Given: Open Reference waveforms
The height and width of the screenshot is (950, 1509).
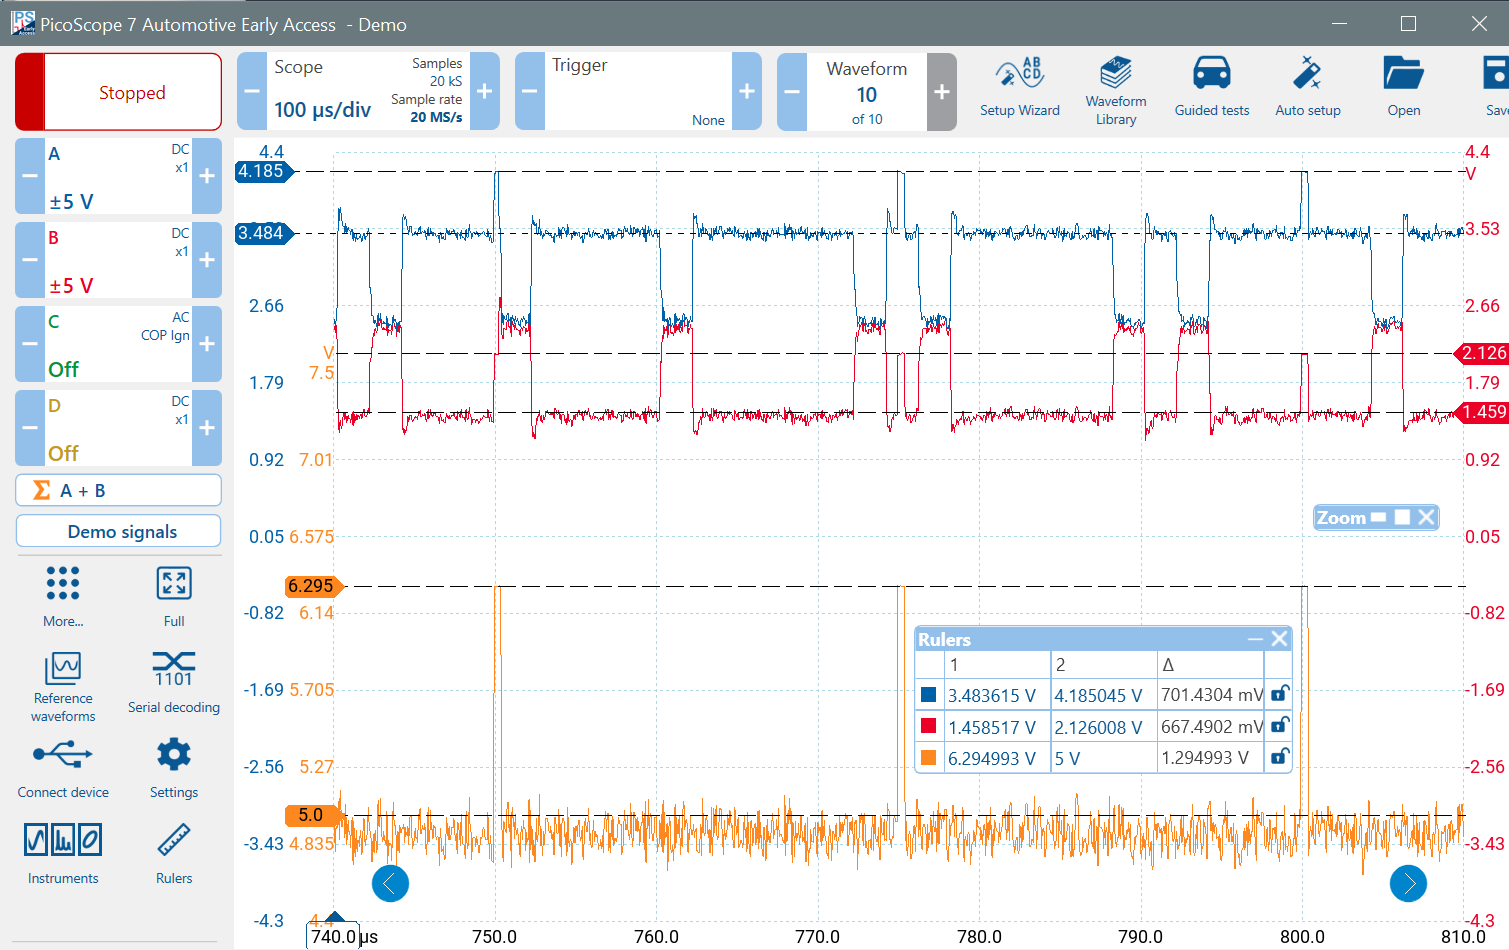Looking at the screenshot, I should (x=63, y=687).
